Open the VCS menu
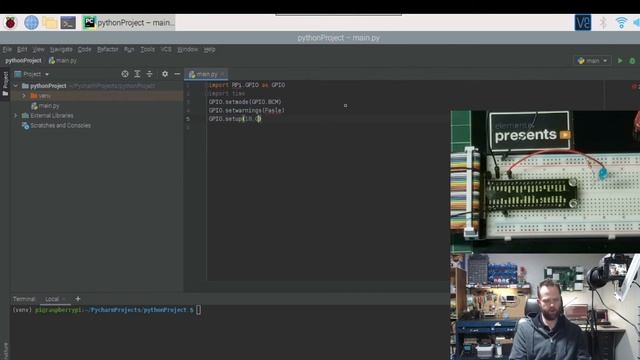 pyautogui.click(x=166, y=49)
